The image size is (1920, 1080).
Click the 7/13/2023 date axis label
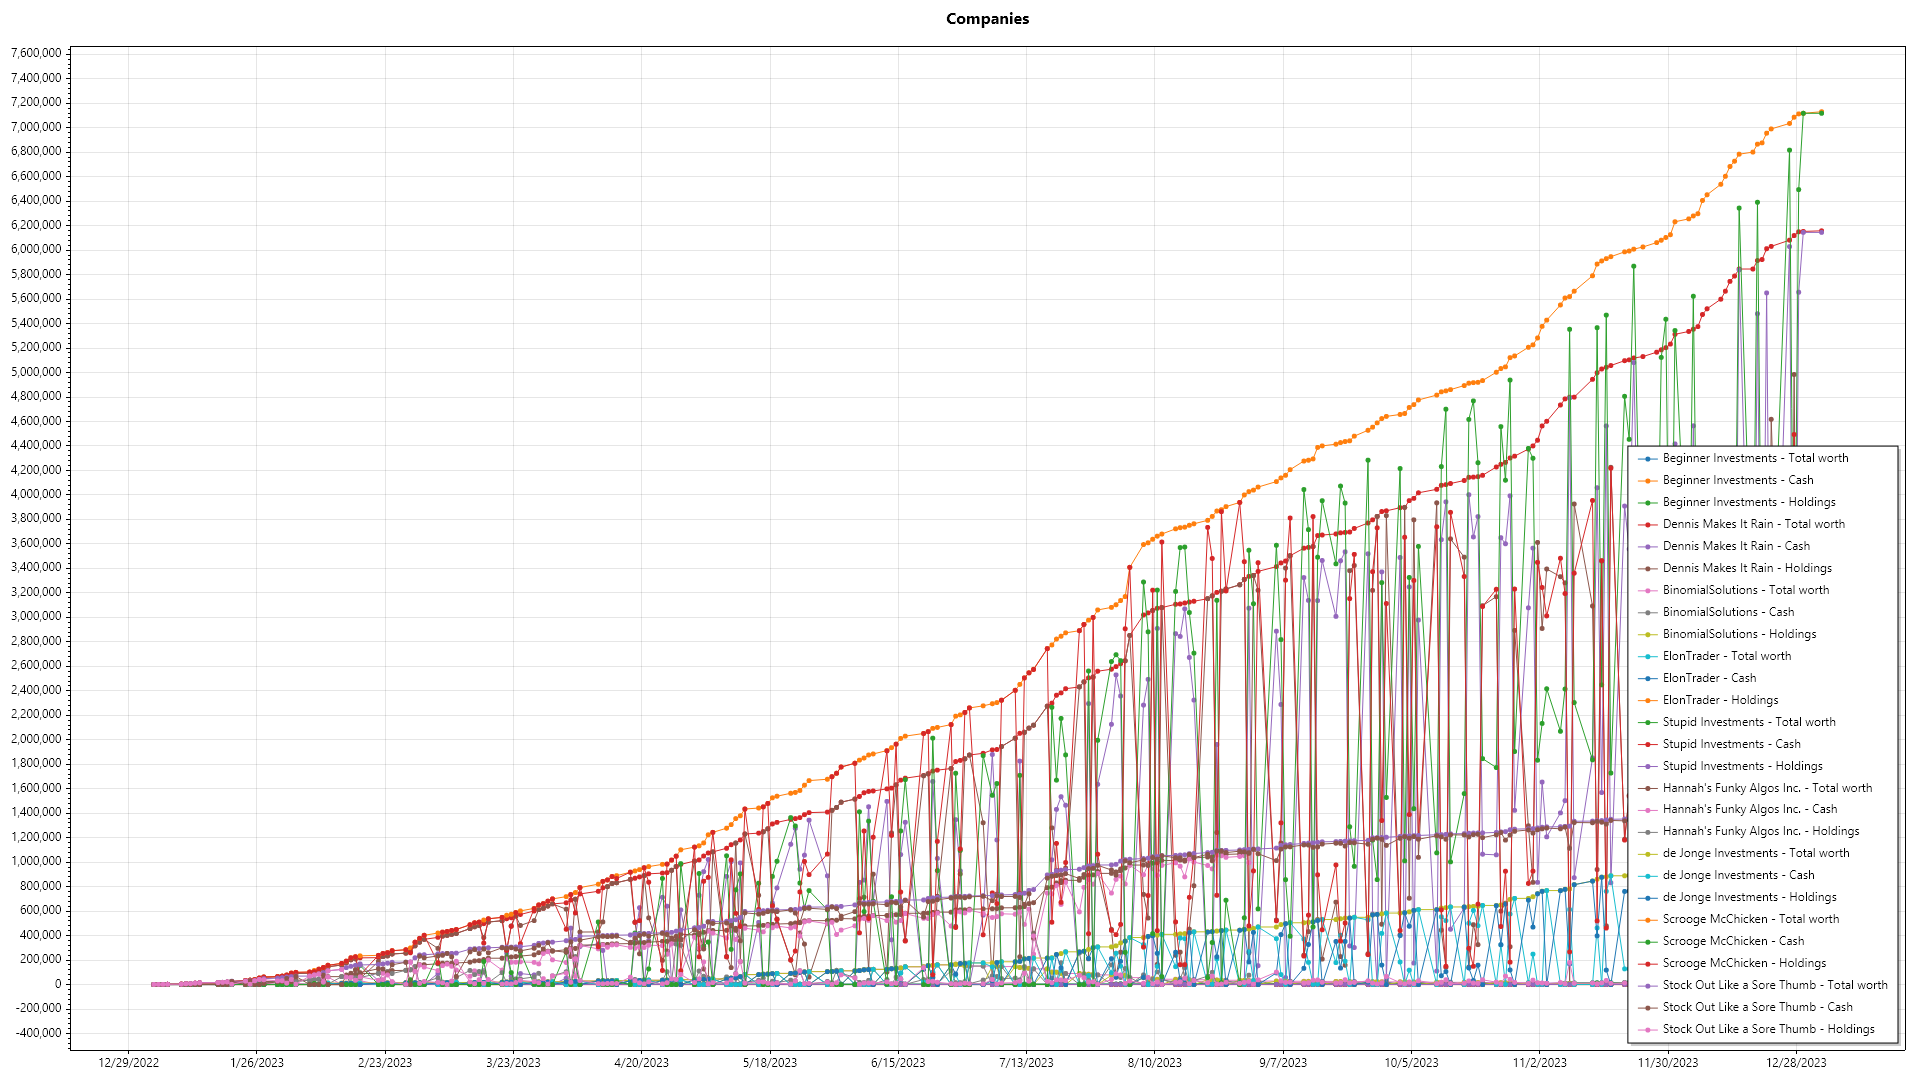[x=1026, y=1063]
